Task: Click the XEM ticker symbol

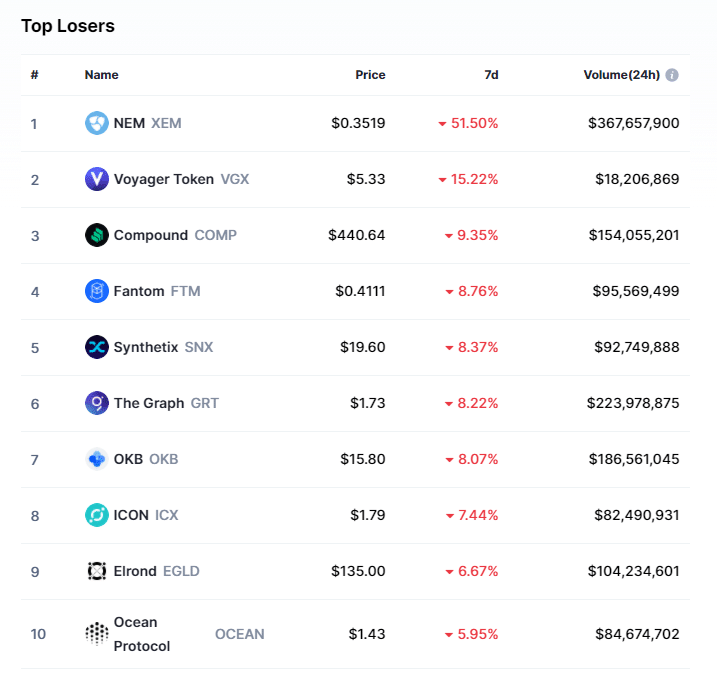Action: coord(166,123)
